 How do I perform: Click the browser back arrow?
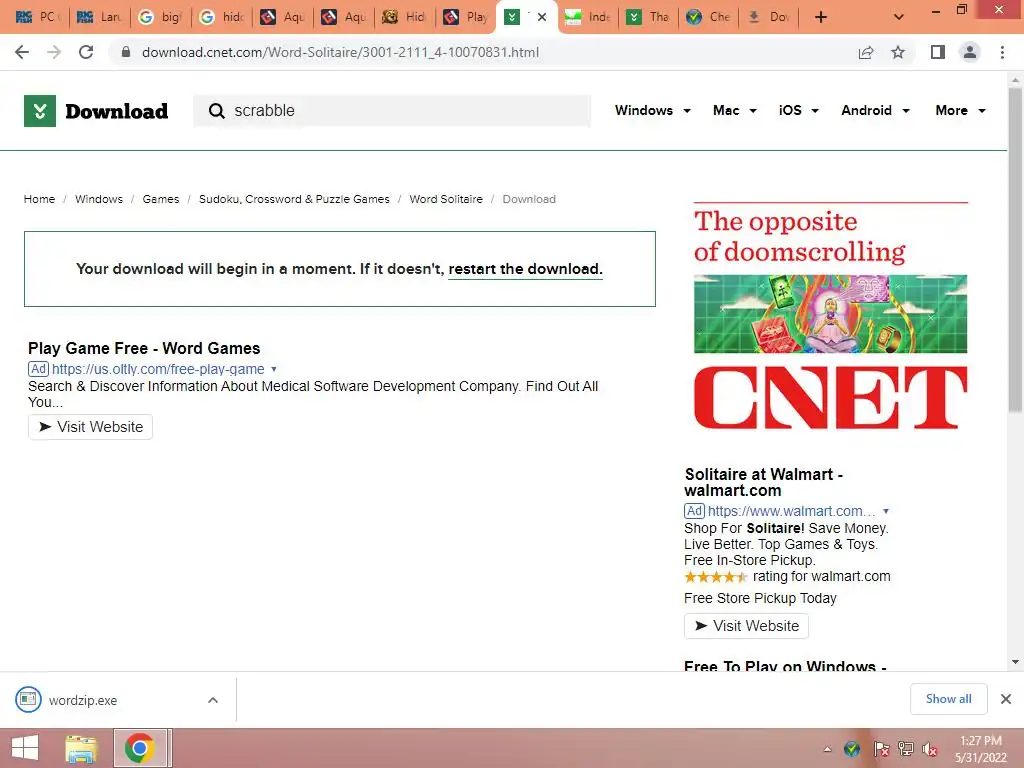pos(22,52)
